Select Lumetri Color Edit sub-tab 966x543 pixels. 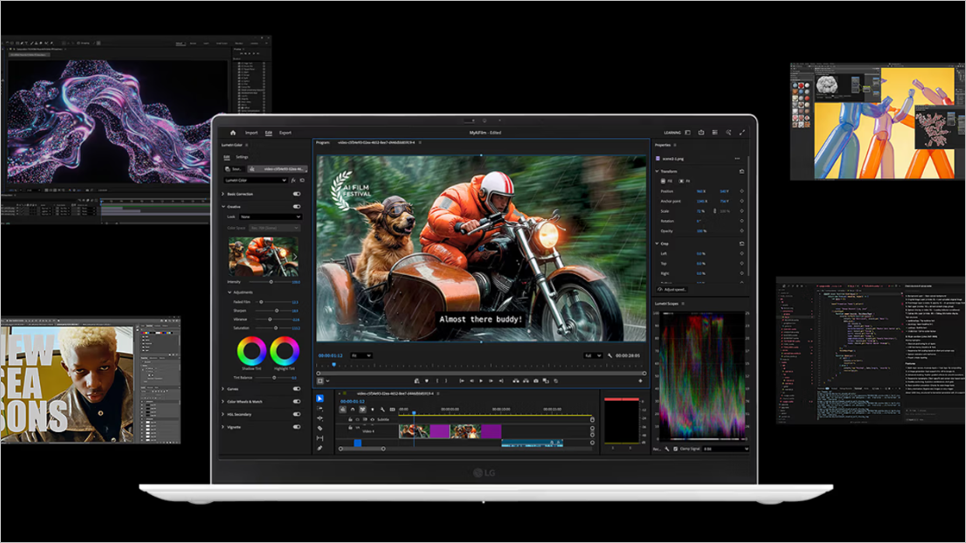[227, 157]
